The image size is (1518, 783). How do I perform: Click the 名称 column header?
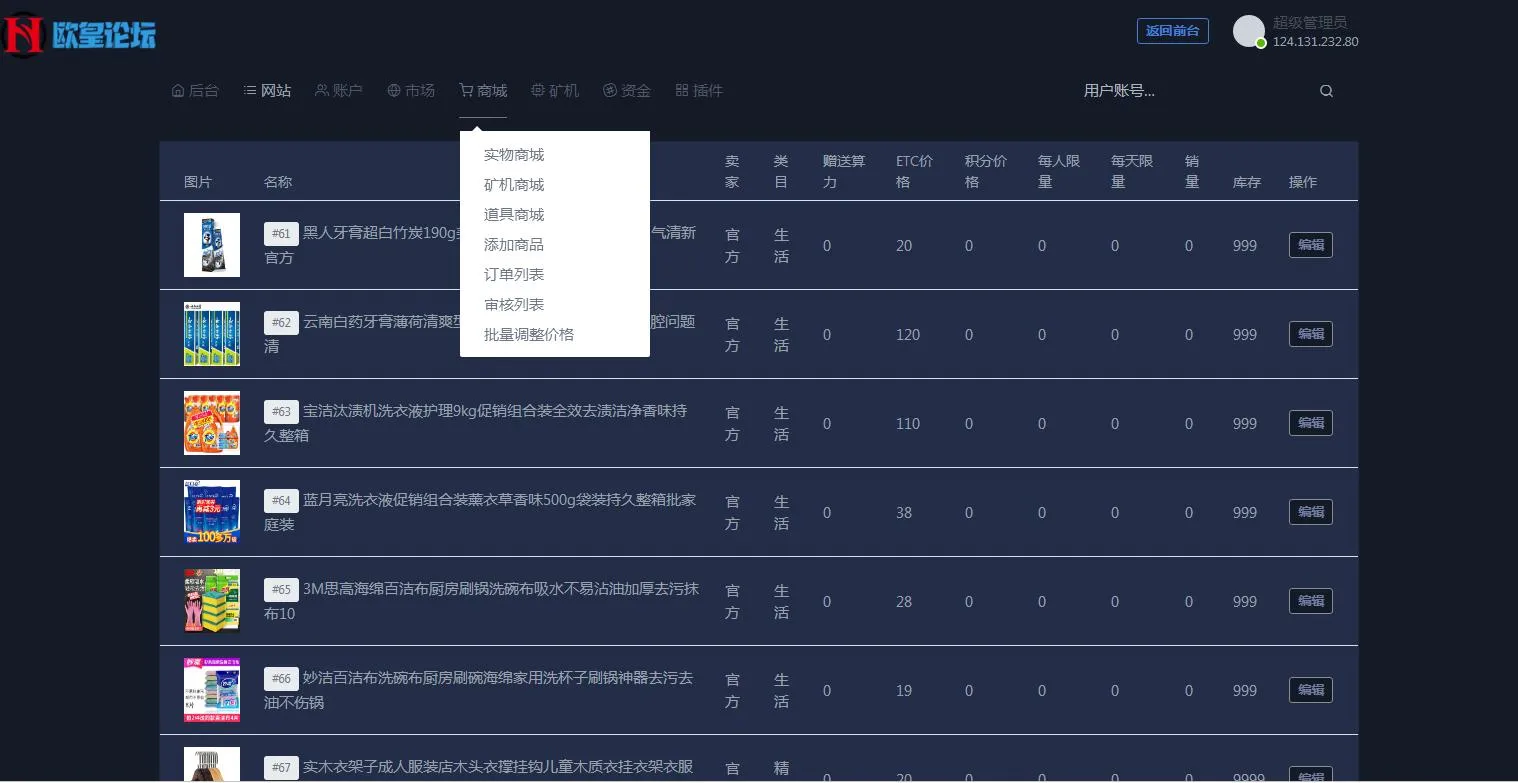click(278, 182)
